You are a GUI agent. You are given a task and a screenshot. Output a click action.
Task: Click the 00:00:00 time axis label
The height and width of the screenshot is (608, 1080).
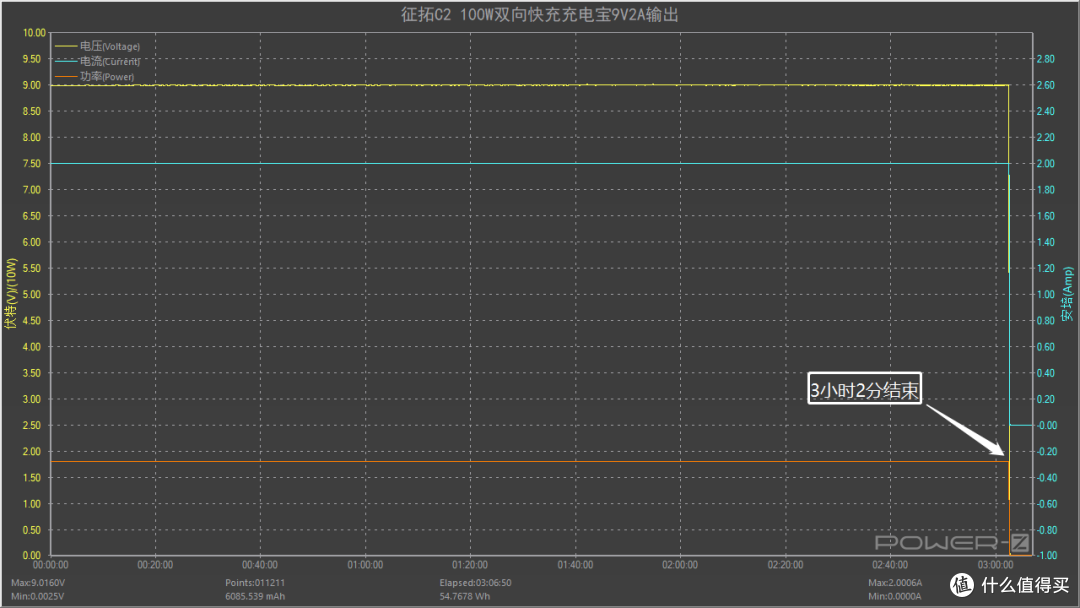[x=51, y=565]
